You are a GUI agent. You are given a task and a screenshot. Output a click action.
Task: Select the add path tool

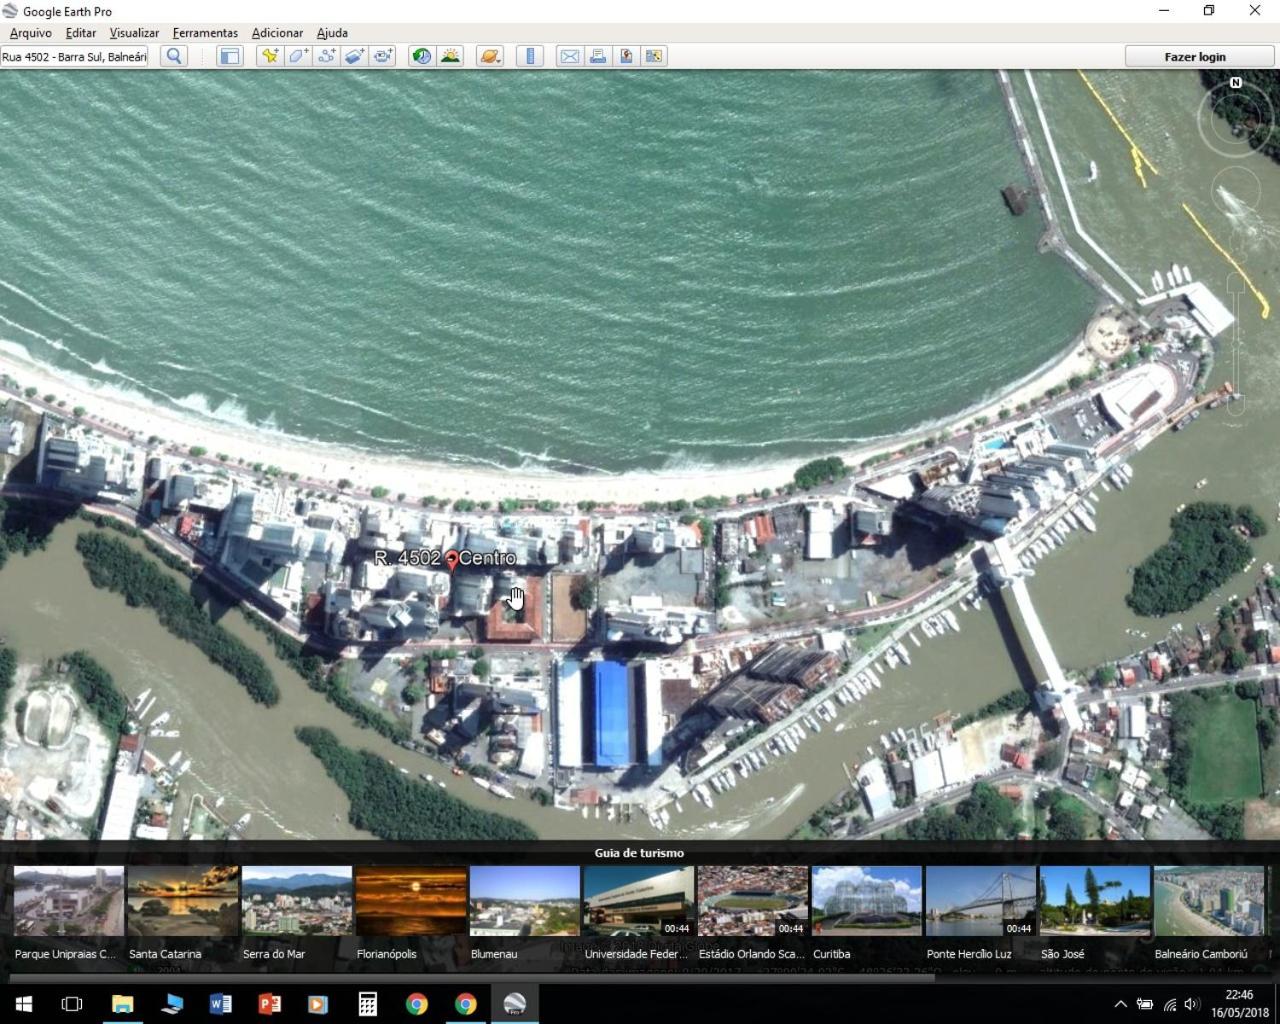point(326,56)
